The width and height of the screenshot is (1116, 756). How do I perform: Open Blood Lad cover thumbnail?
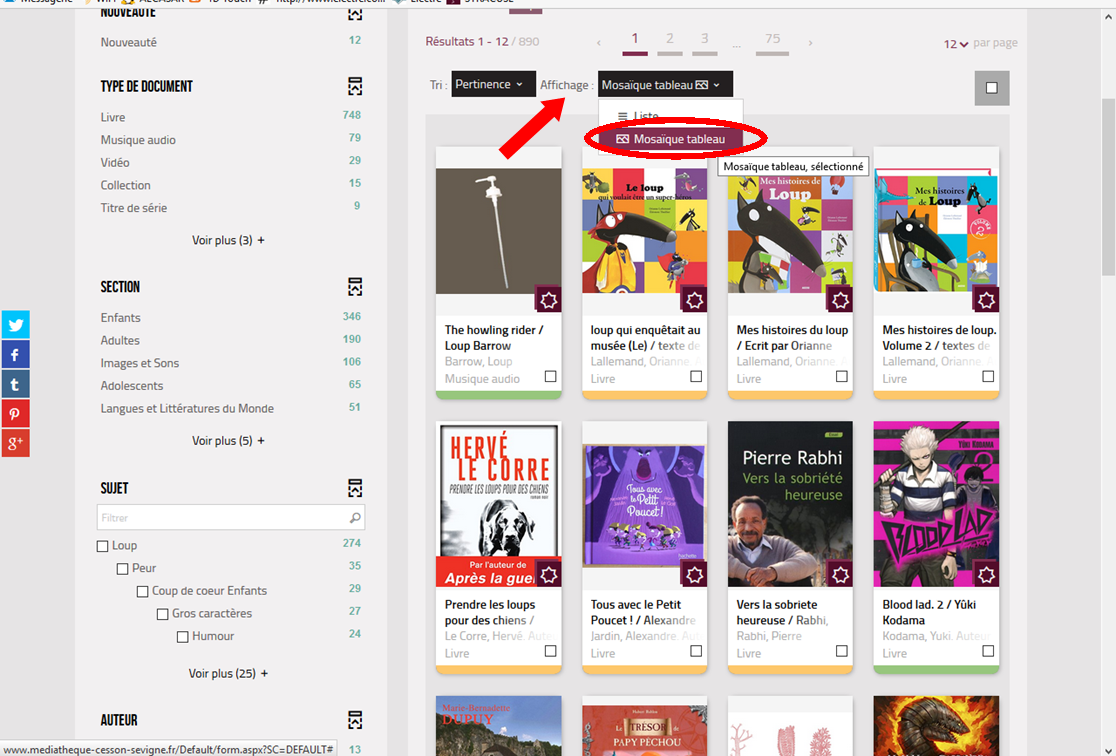(936, 504)
